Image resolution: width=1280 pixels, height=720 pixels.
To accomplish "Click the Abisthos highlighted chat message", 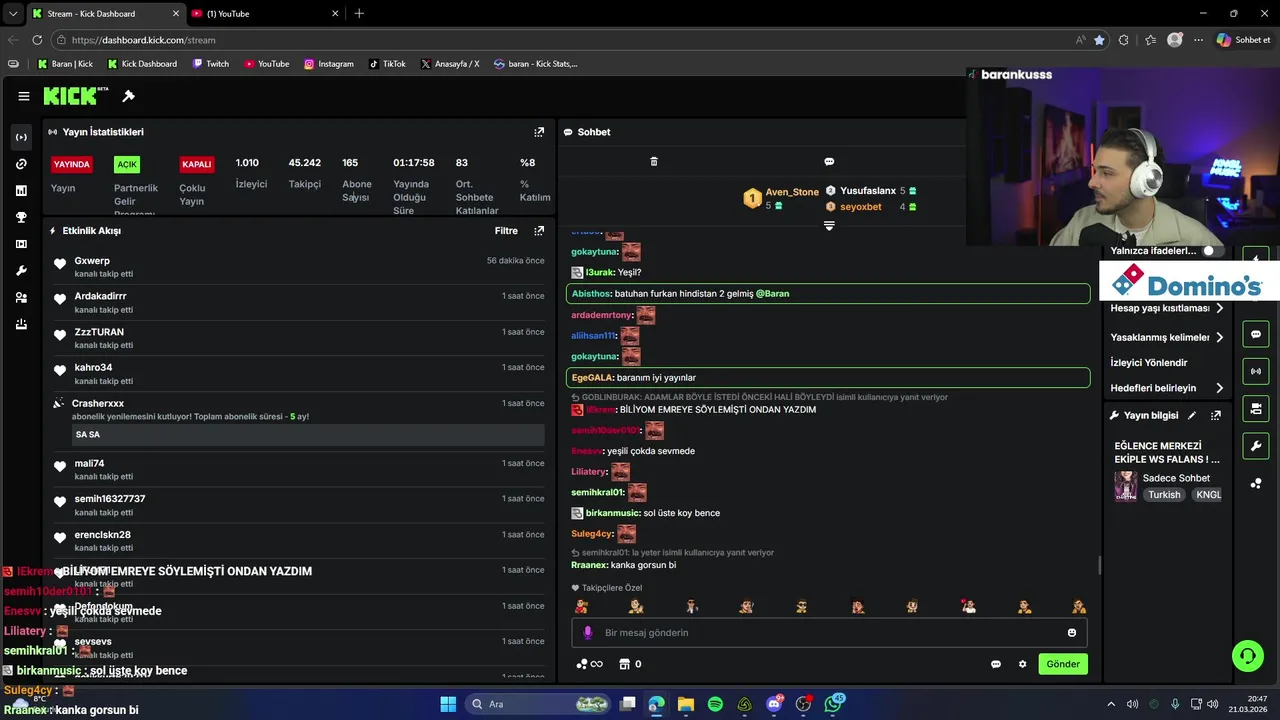I will tap(828, 294).
